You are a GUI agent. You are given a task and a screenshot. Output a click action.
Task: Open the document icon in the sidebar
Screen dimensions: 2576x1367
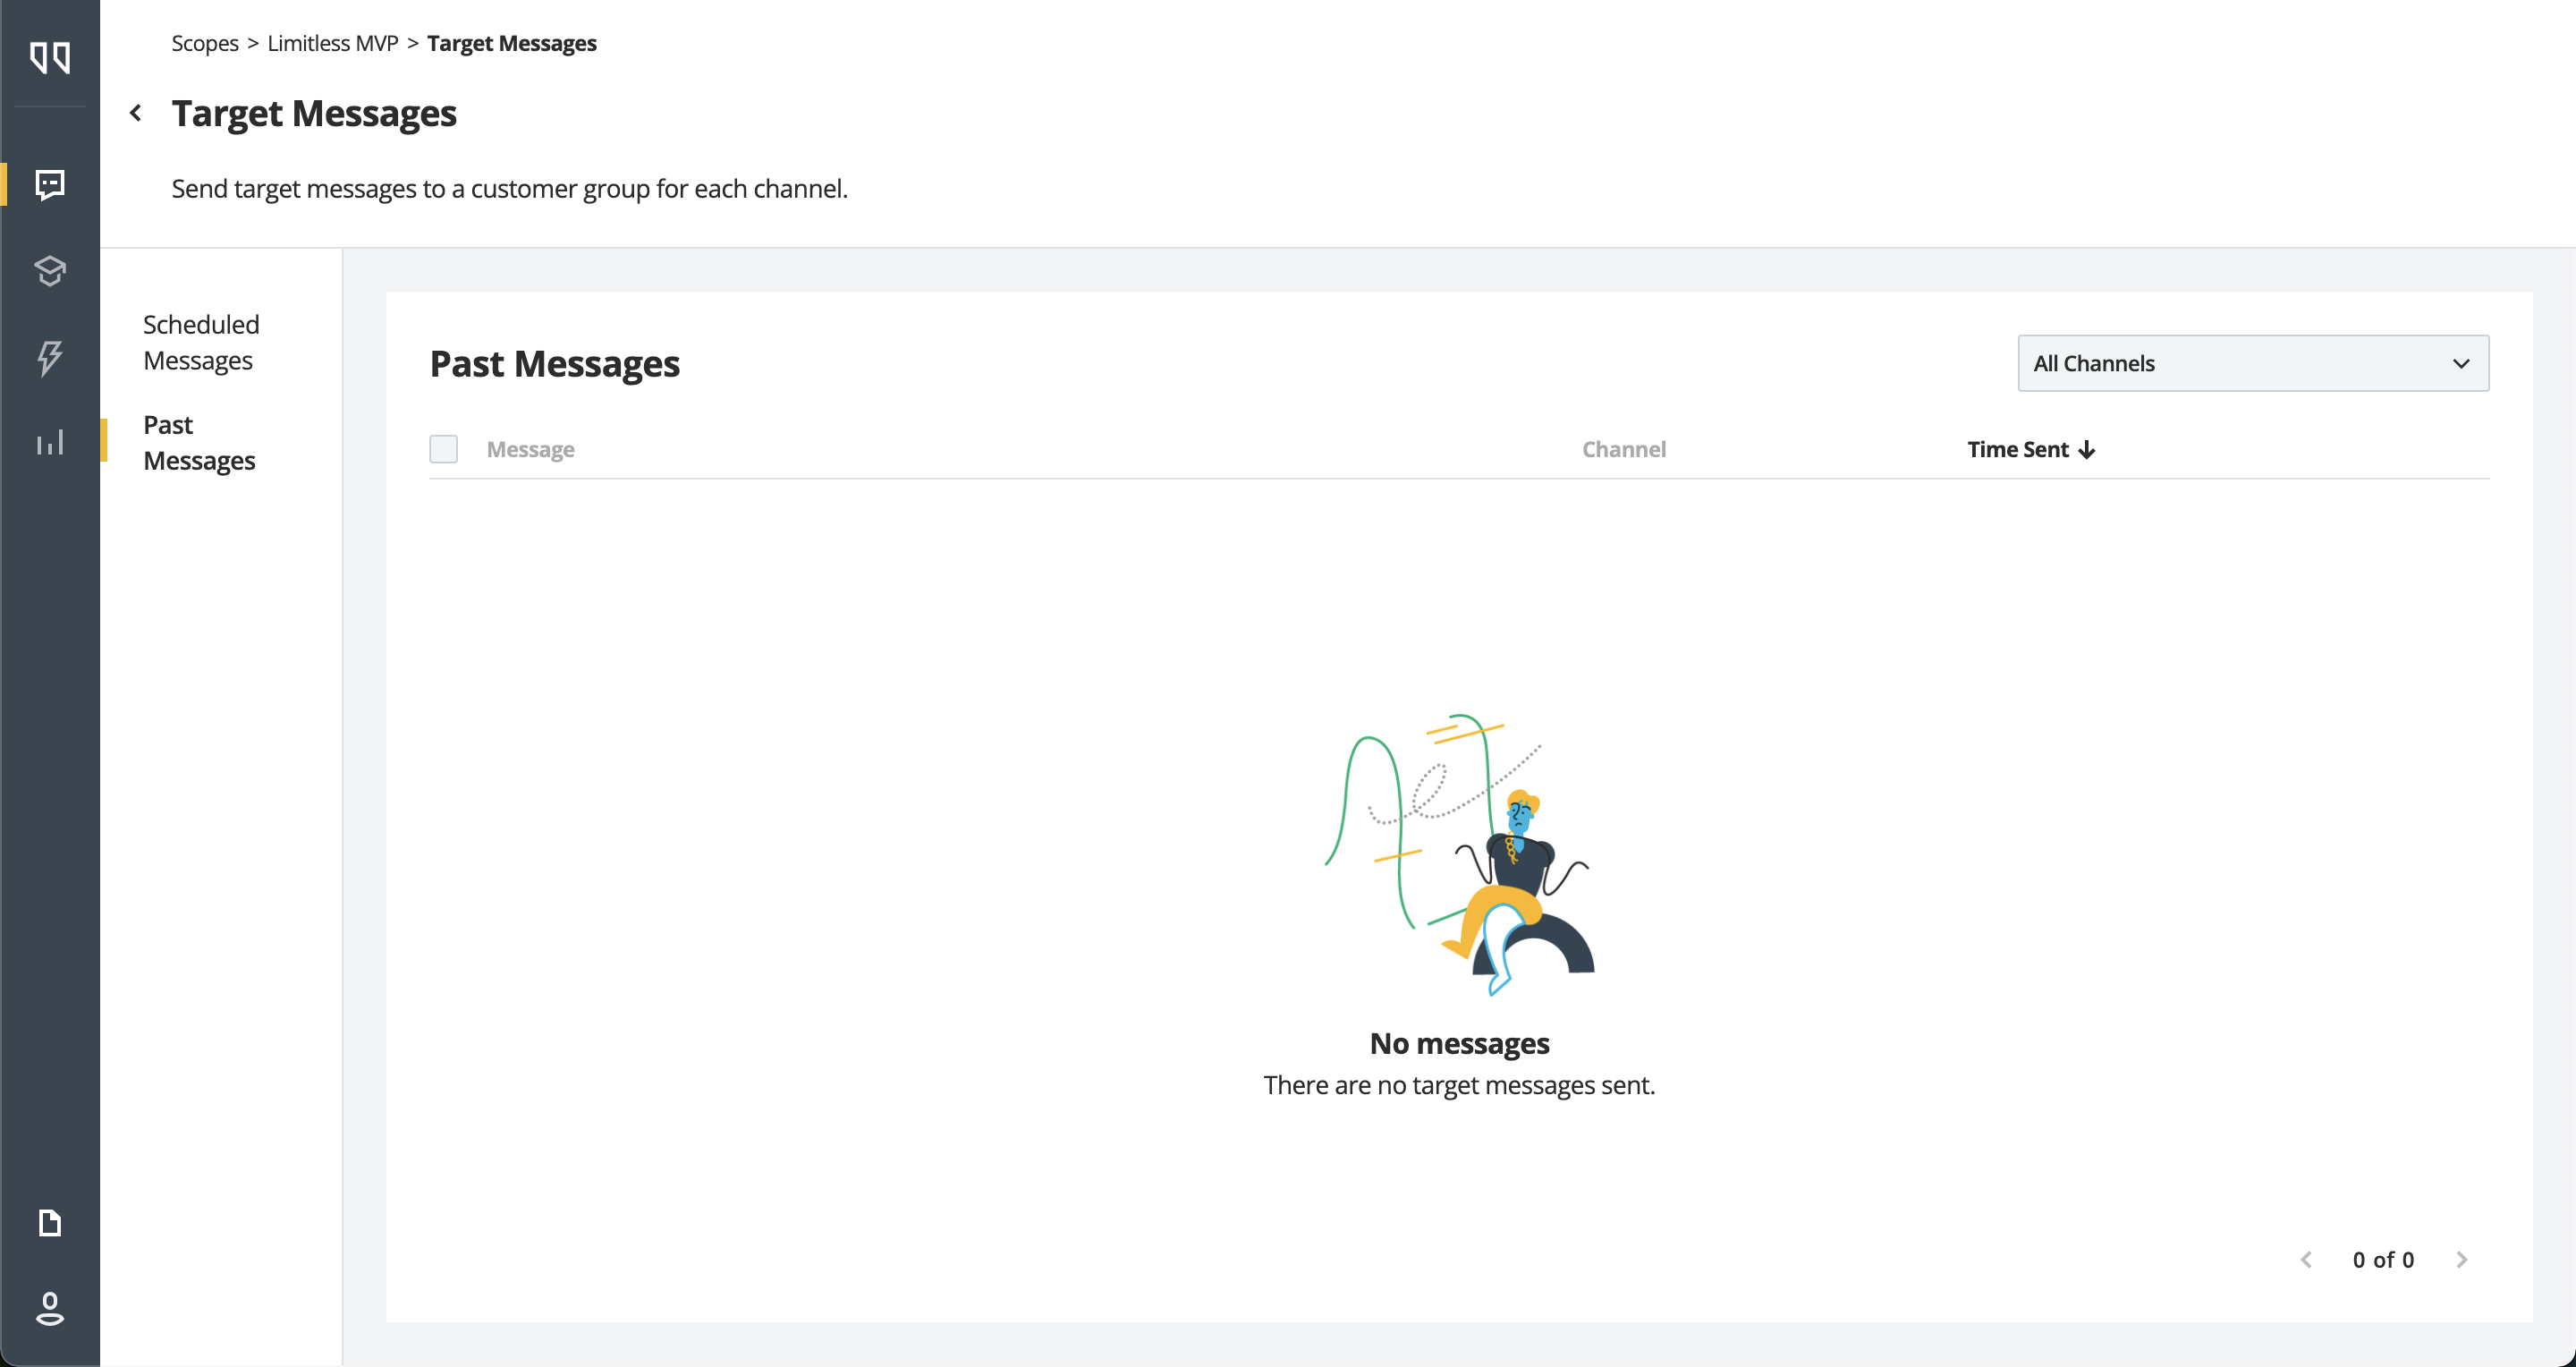tap(50, 1222)
